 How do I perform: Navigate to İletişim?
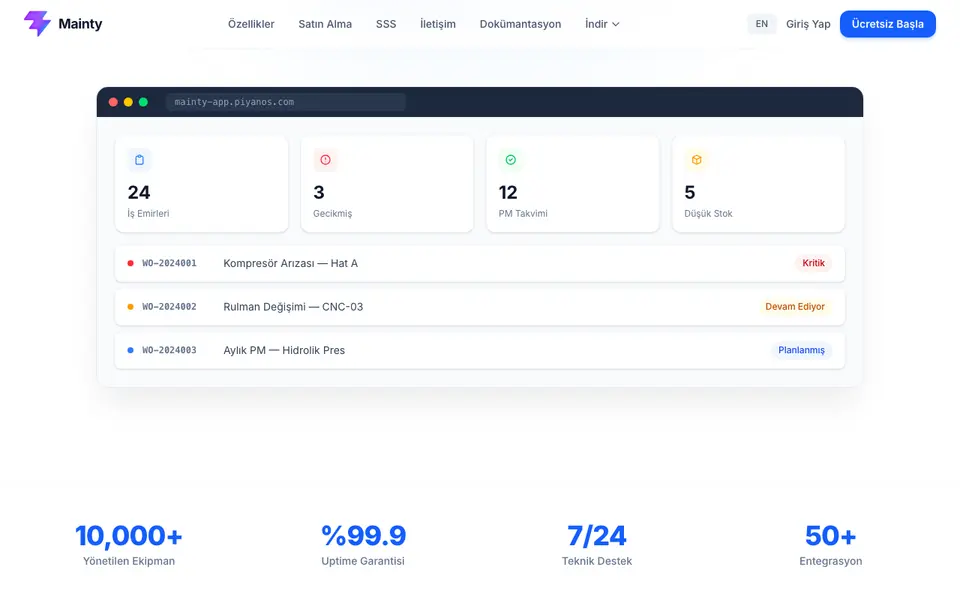tap(438, 24)
